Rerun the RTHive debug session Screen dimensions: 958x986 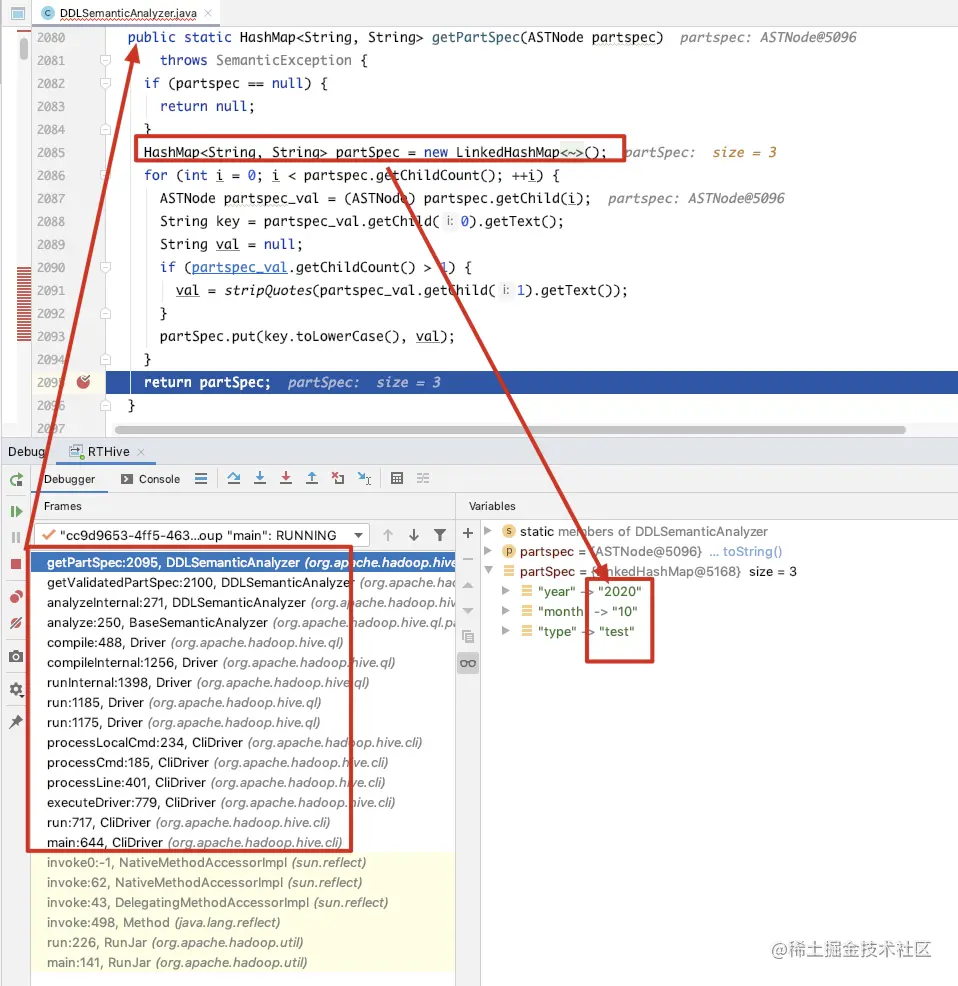coord(16,480)
